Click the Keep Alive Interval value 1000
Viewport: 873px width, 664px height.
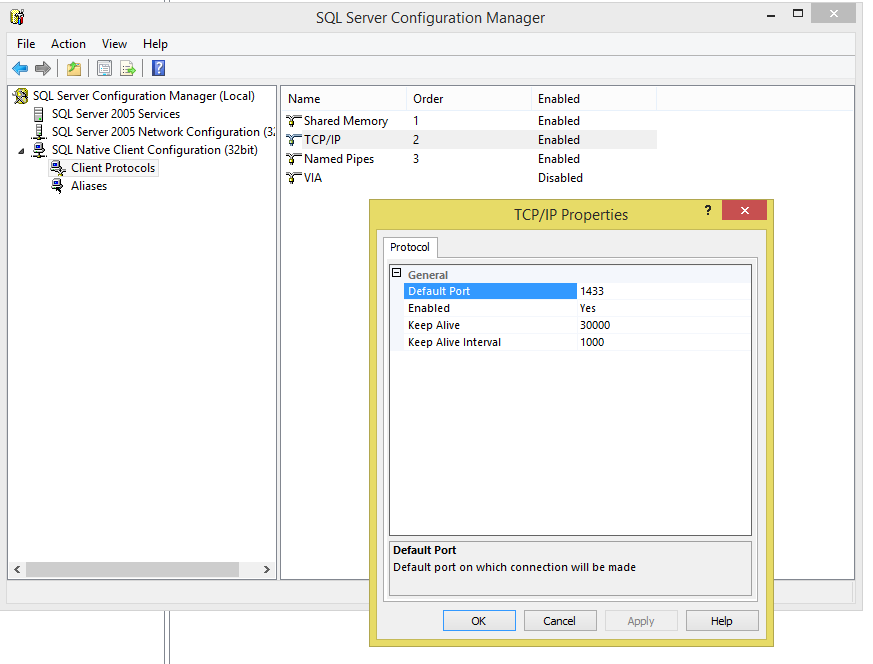pos(592,342)
